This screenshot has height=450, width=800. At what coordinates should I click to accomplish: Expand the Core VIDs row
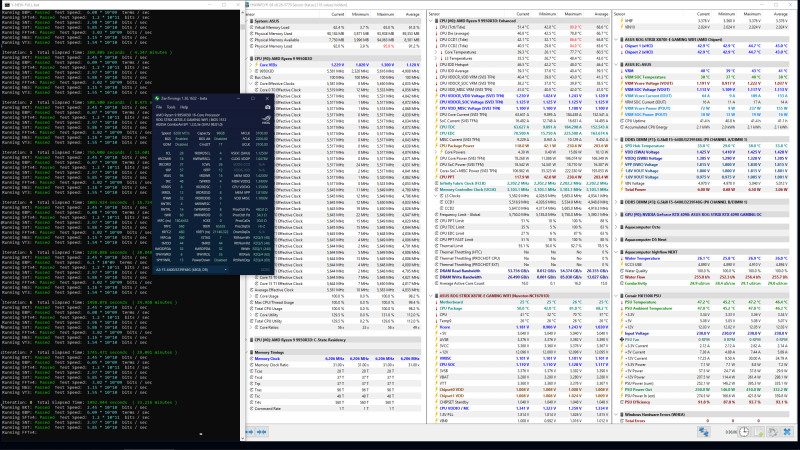251,65
